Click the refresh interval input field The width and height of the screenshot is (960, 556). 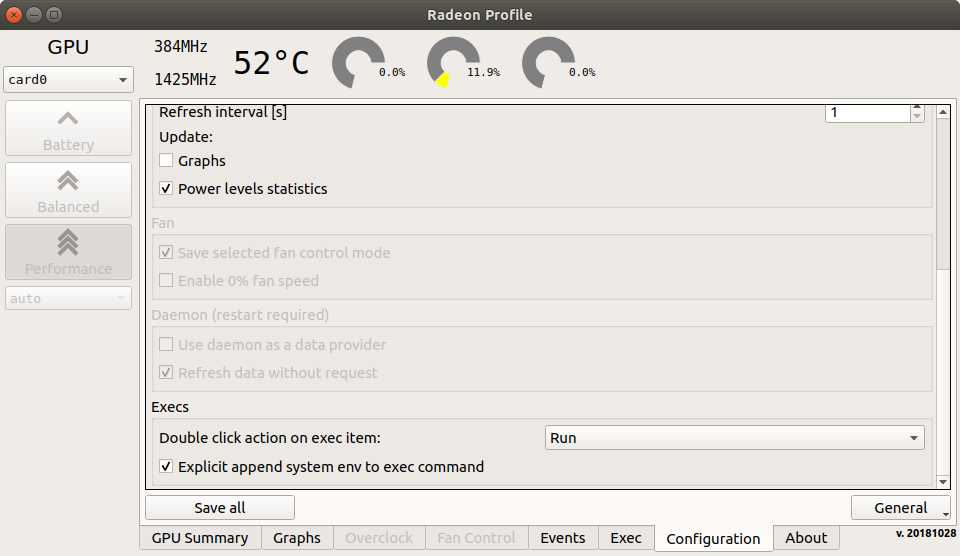pos(868,113)
